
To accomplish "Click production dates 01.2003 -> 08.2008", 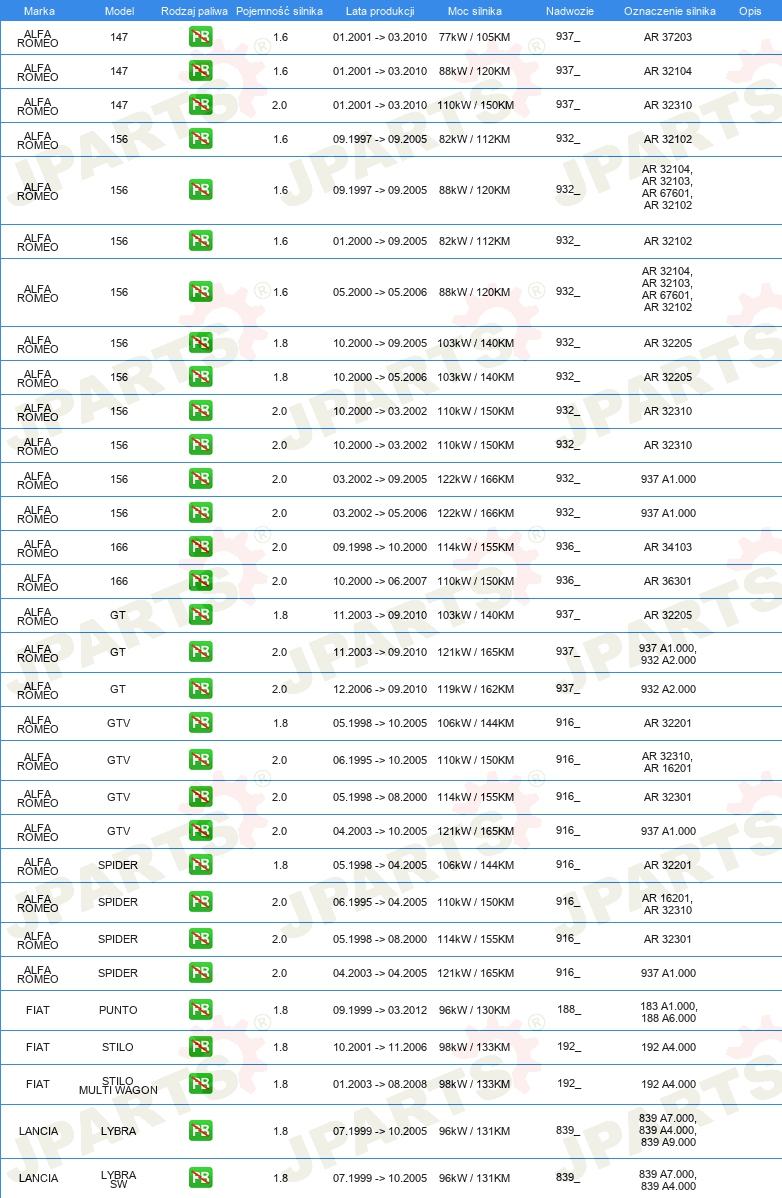I will [x=380, y=1083].
